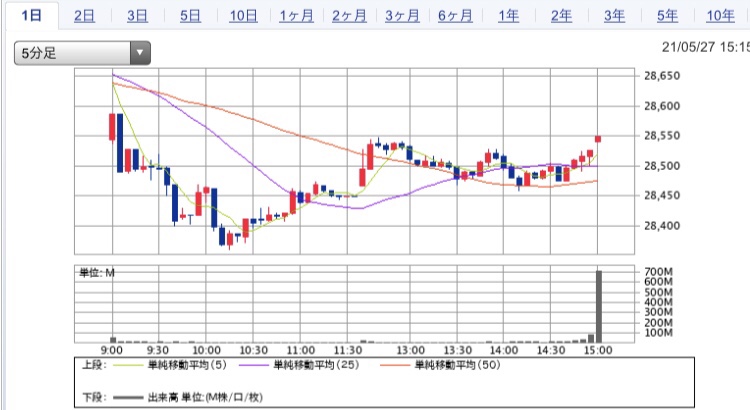Click the 下段: legend row label
The image size is (750, 410).
(x=94, y=397)
